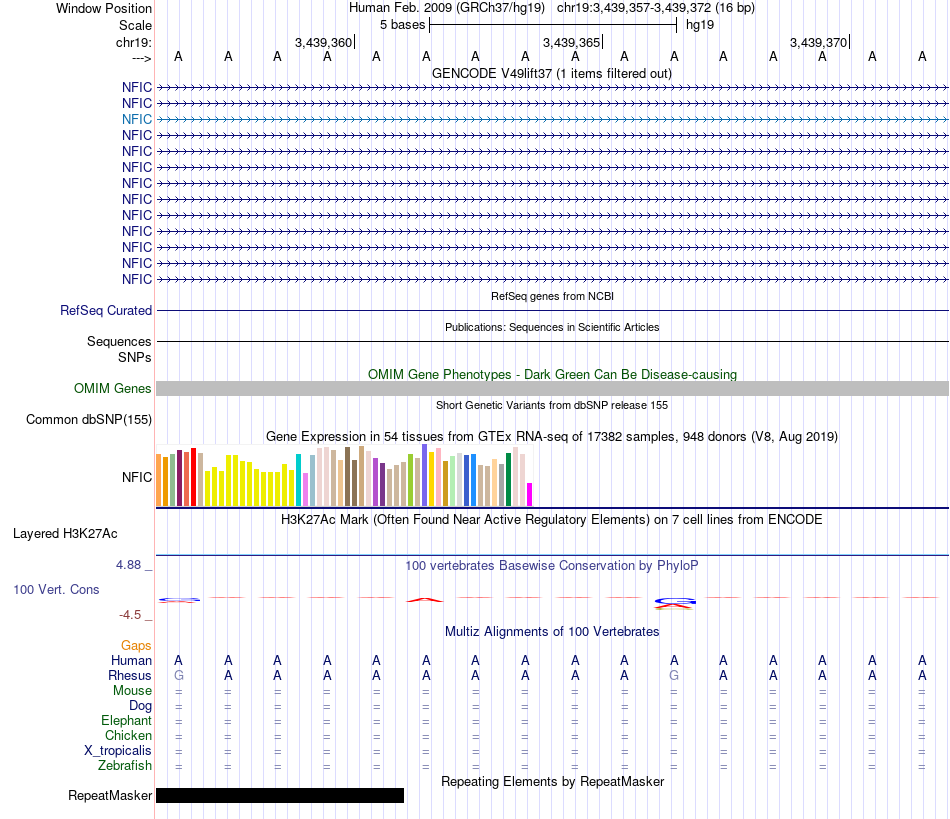Click the 'X_tropicalis' alignment row label
This screenshot has width=950, height=819.
(118, 751)
